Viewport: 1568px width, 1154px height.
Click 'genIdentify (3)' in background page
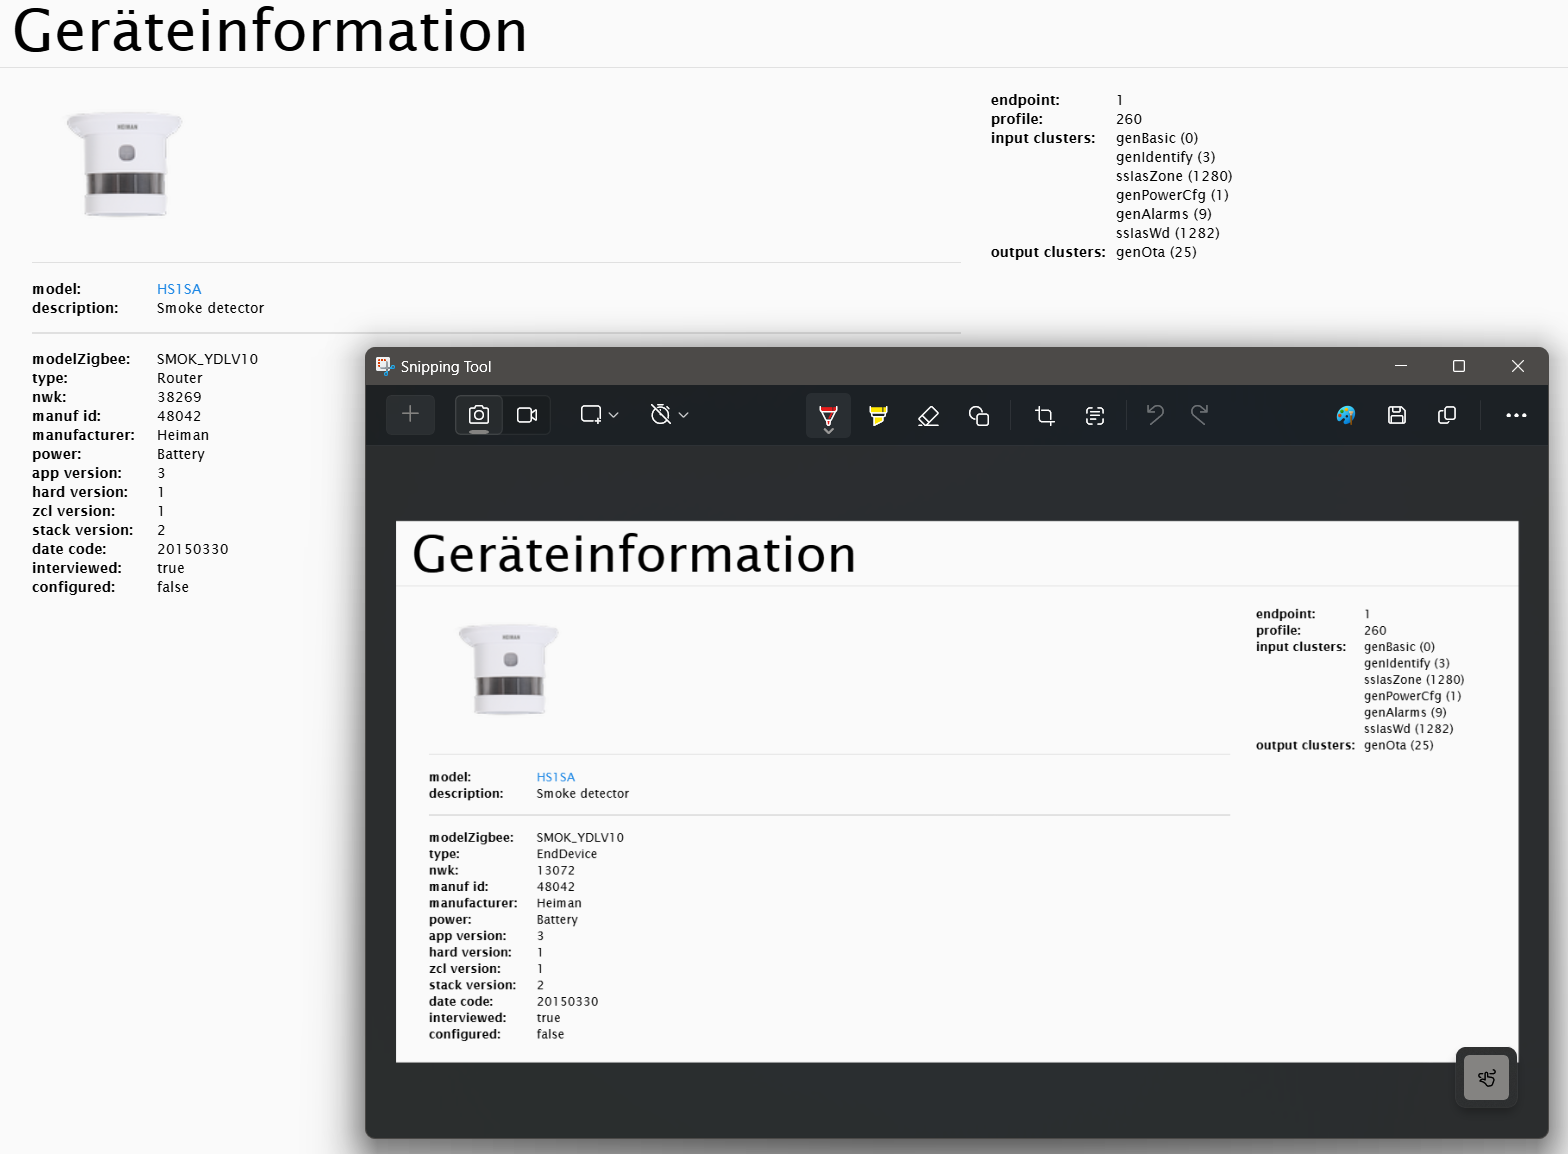[1166, 157]
